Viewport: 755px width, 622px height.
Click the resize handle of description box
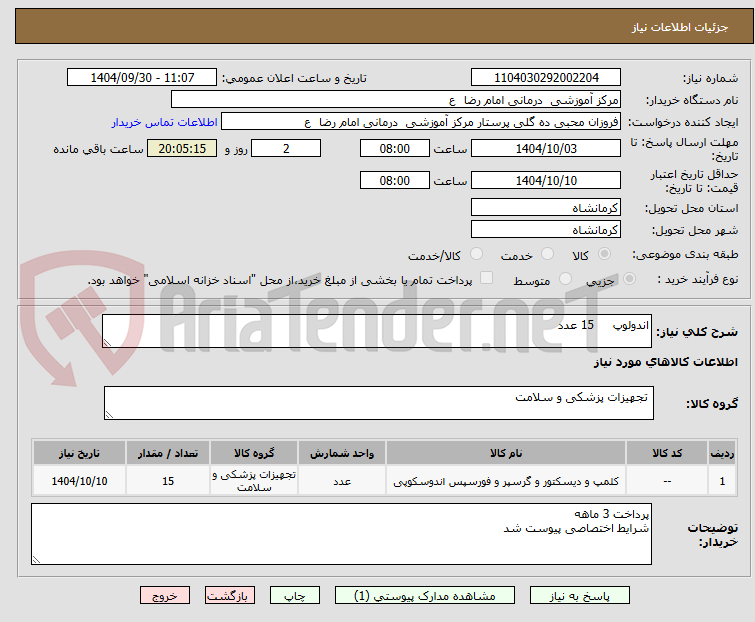pyautogui.click(x=107, y=342)
